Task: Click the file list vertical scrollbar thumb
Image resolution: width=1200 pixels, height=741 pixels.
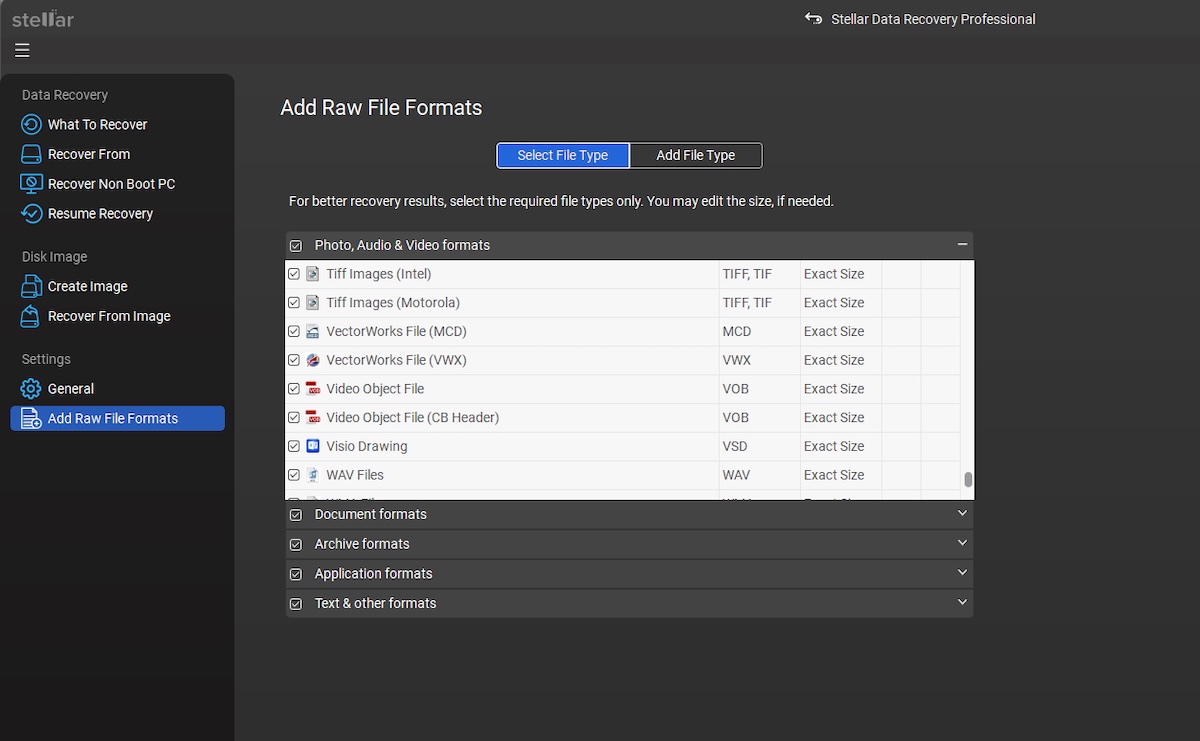Action: pyautogui.click(x=968, y=480)
